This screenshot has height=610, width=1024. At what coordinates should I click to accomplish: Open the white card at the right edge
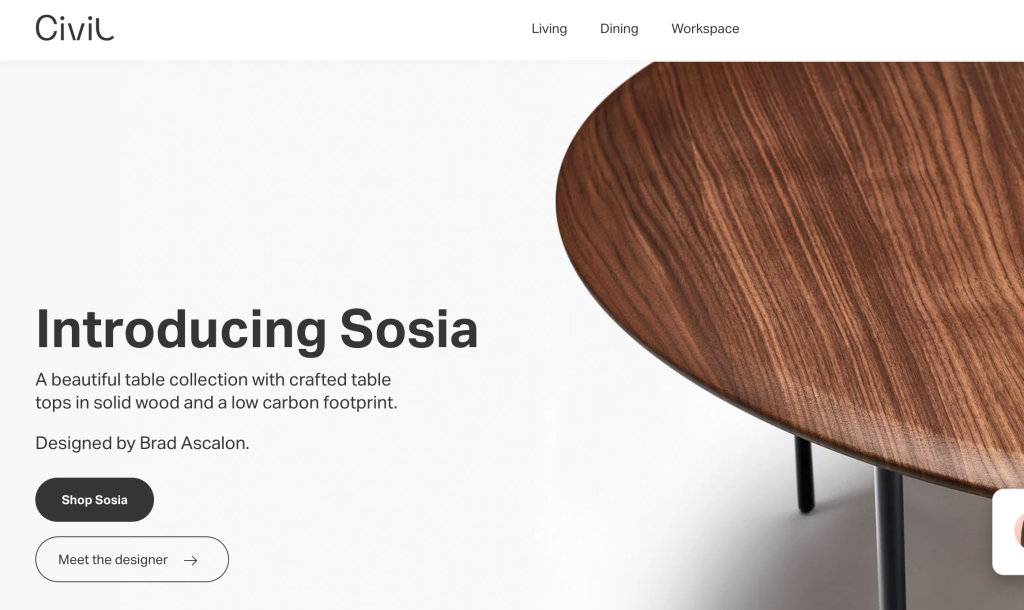click(x=1008, y=532)
